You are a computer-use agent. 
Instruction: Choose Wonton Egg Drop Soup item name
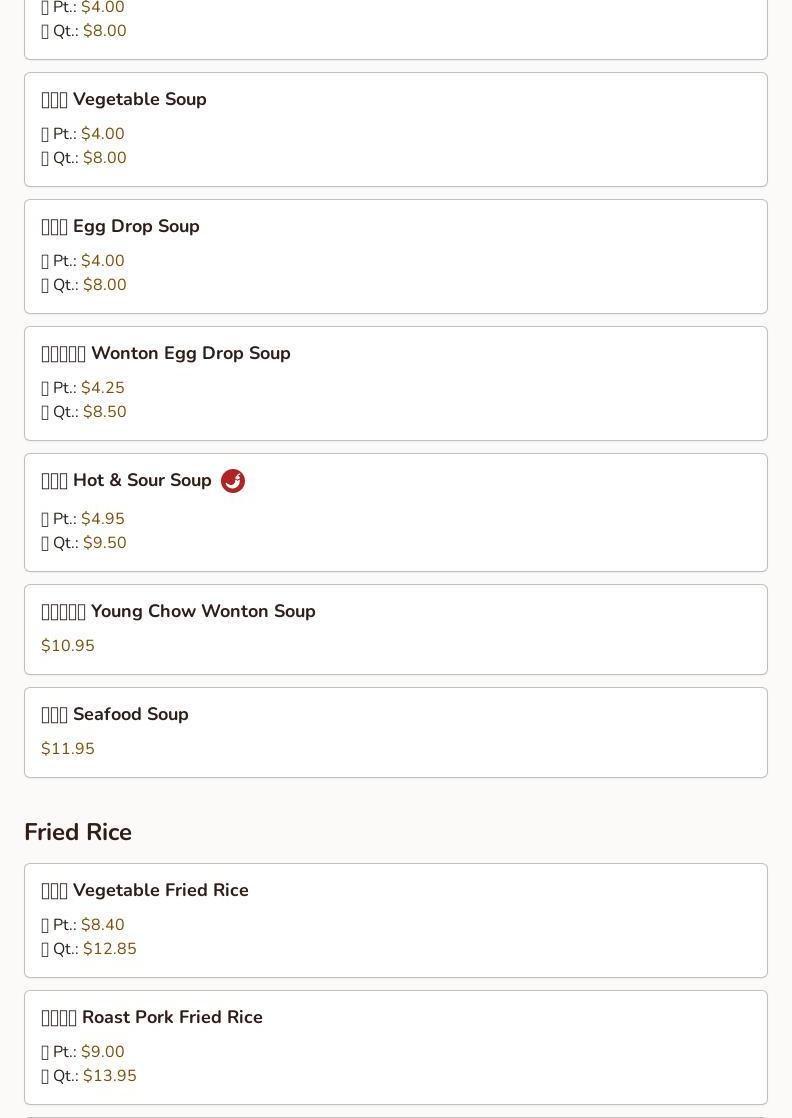[x=166, y=353]
